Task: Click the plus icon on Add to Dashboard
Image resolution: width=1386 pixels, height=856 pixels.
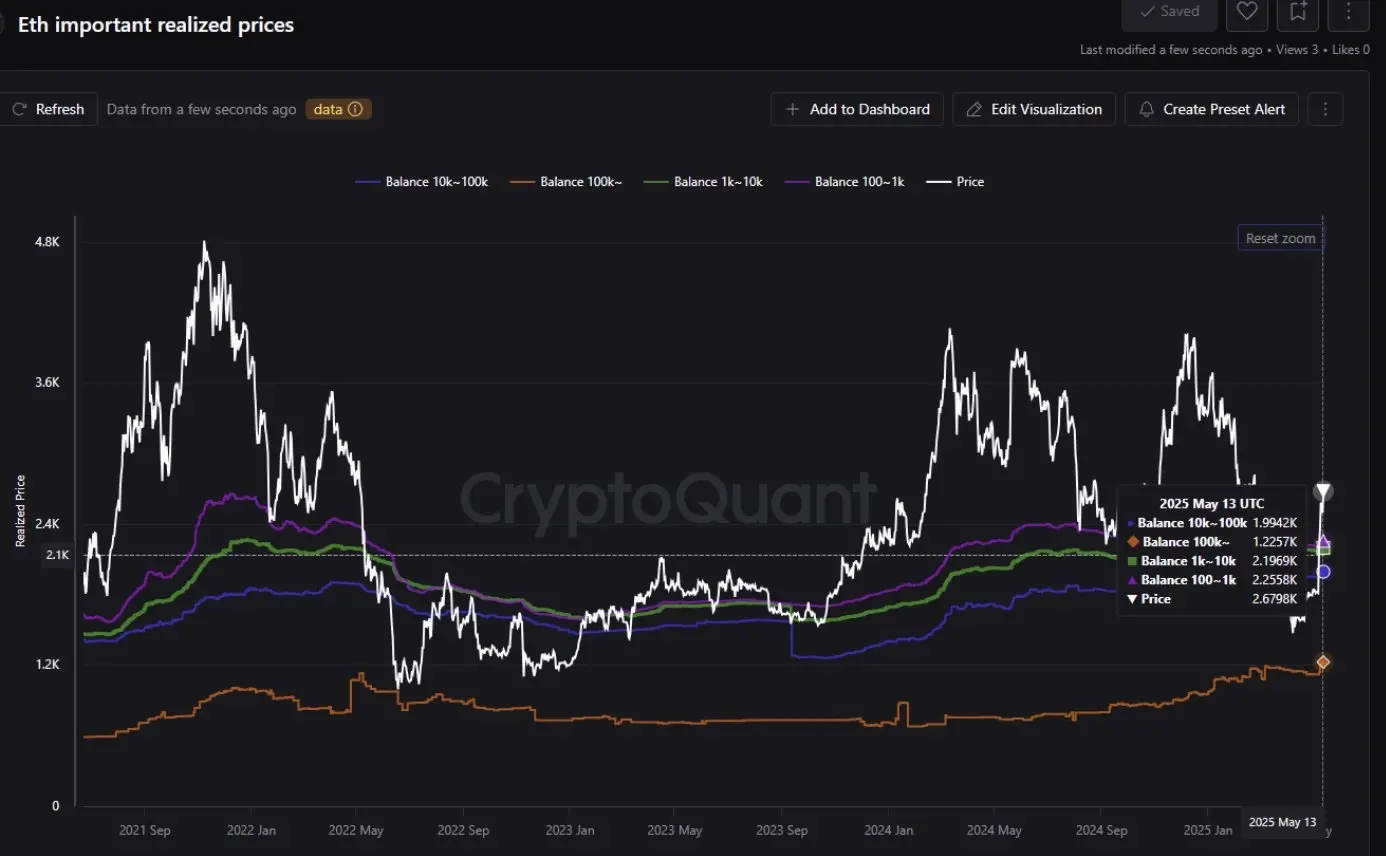Action: [792, 109]
